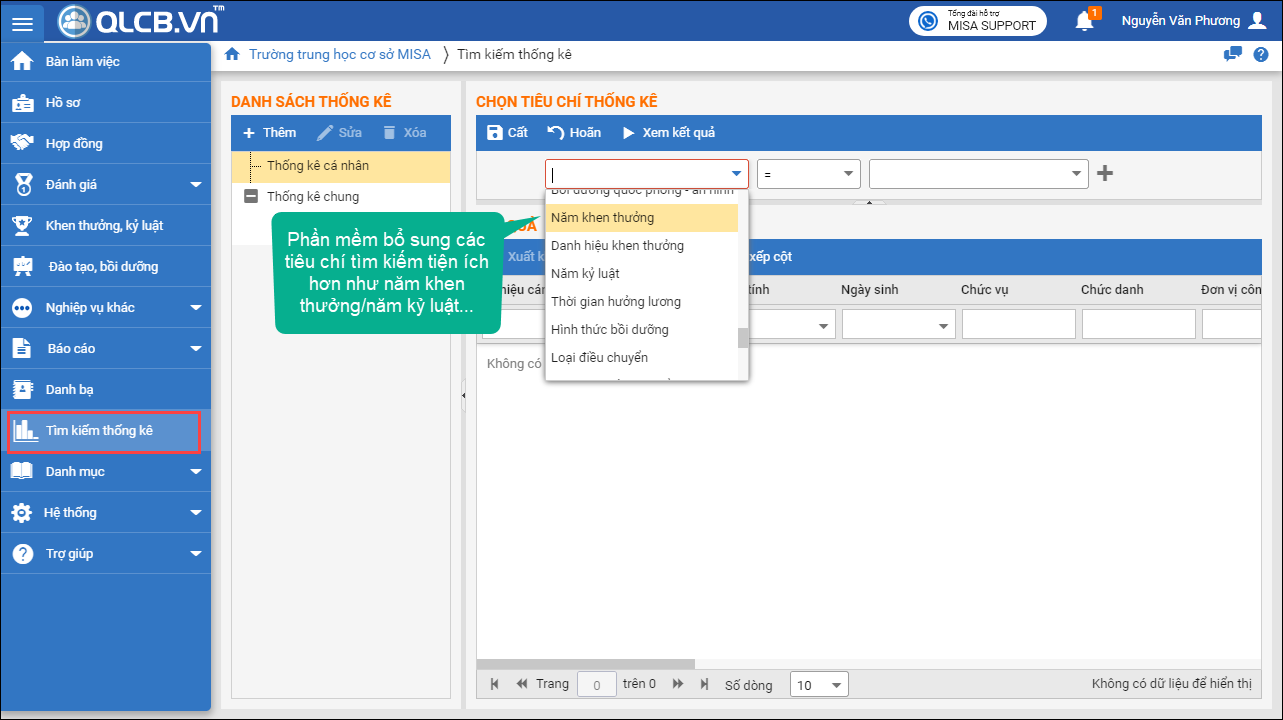Viewport: 1283px width, 720px height.
Task: Open the notification bell
Action: tap(1084, 20)
